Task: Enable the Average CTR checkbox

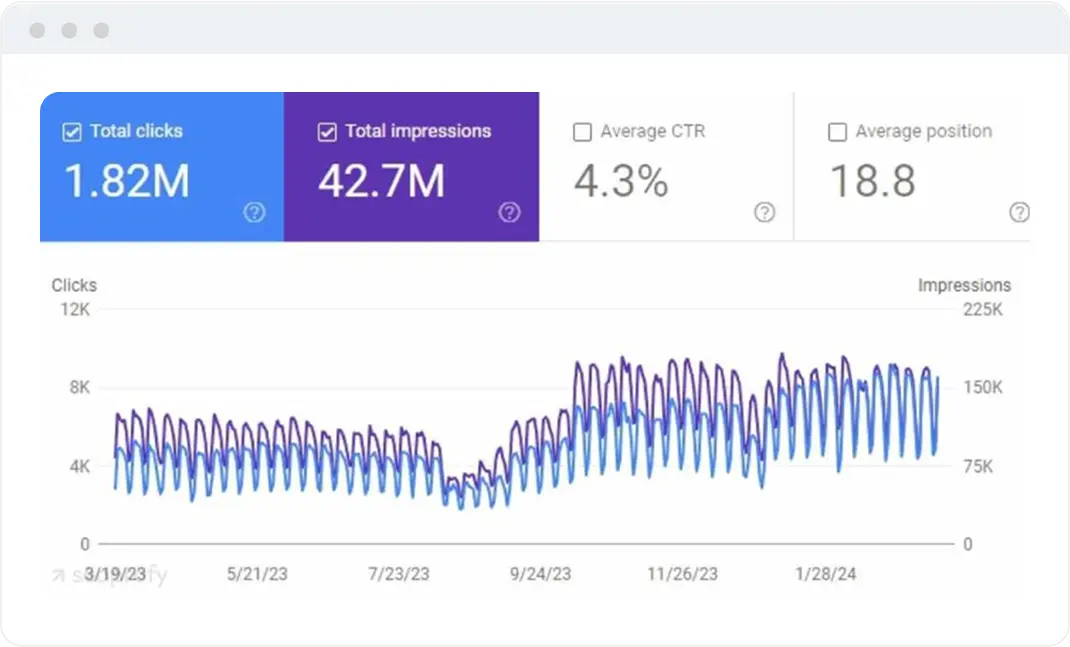Action: (582, 131)
